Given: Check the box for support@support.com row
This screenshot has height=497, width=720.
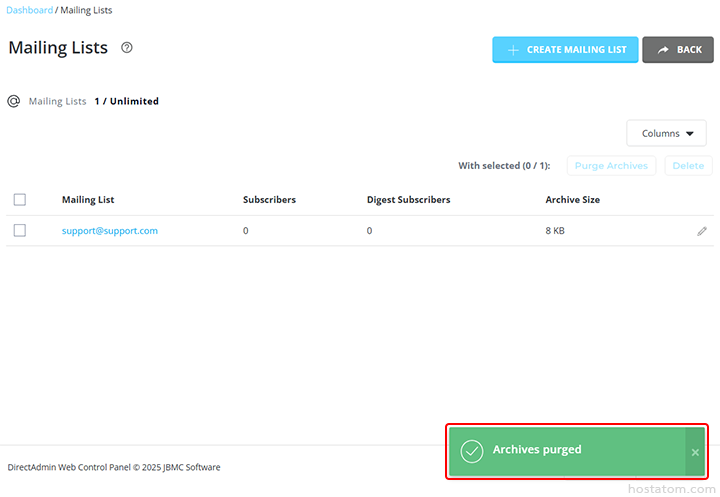Looking at the screenshot, I should tap(20, 231).
